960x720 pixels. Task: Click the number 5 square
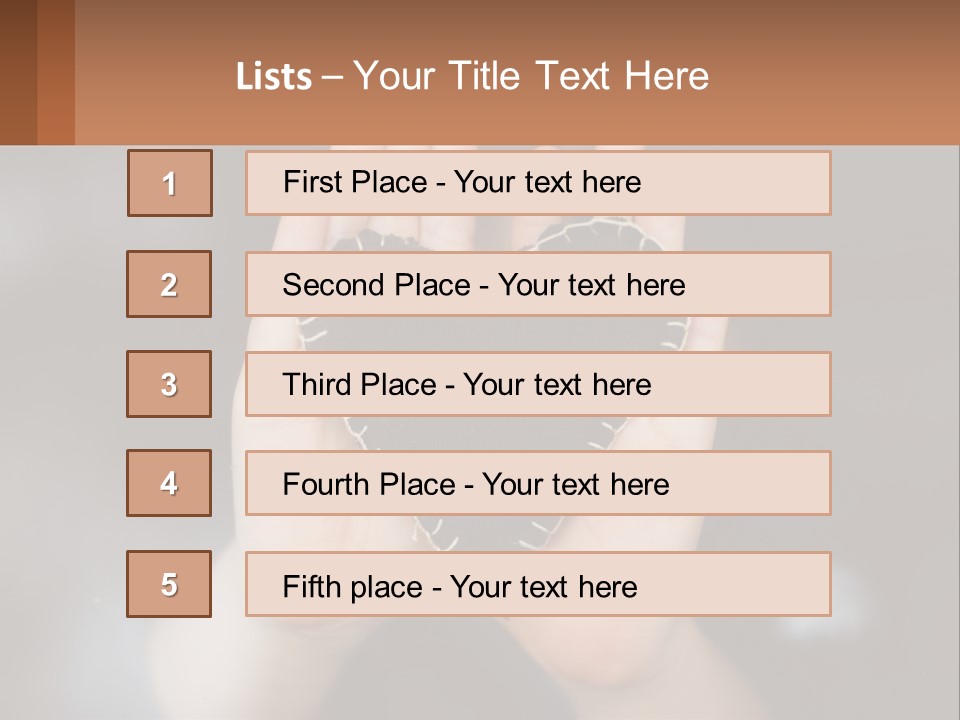(169, 584)
